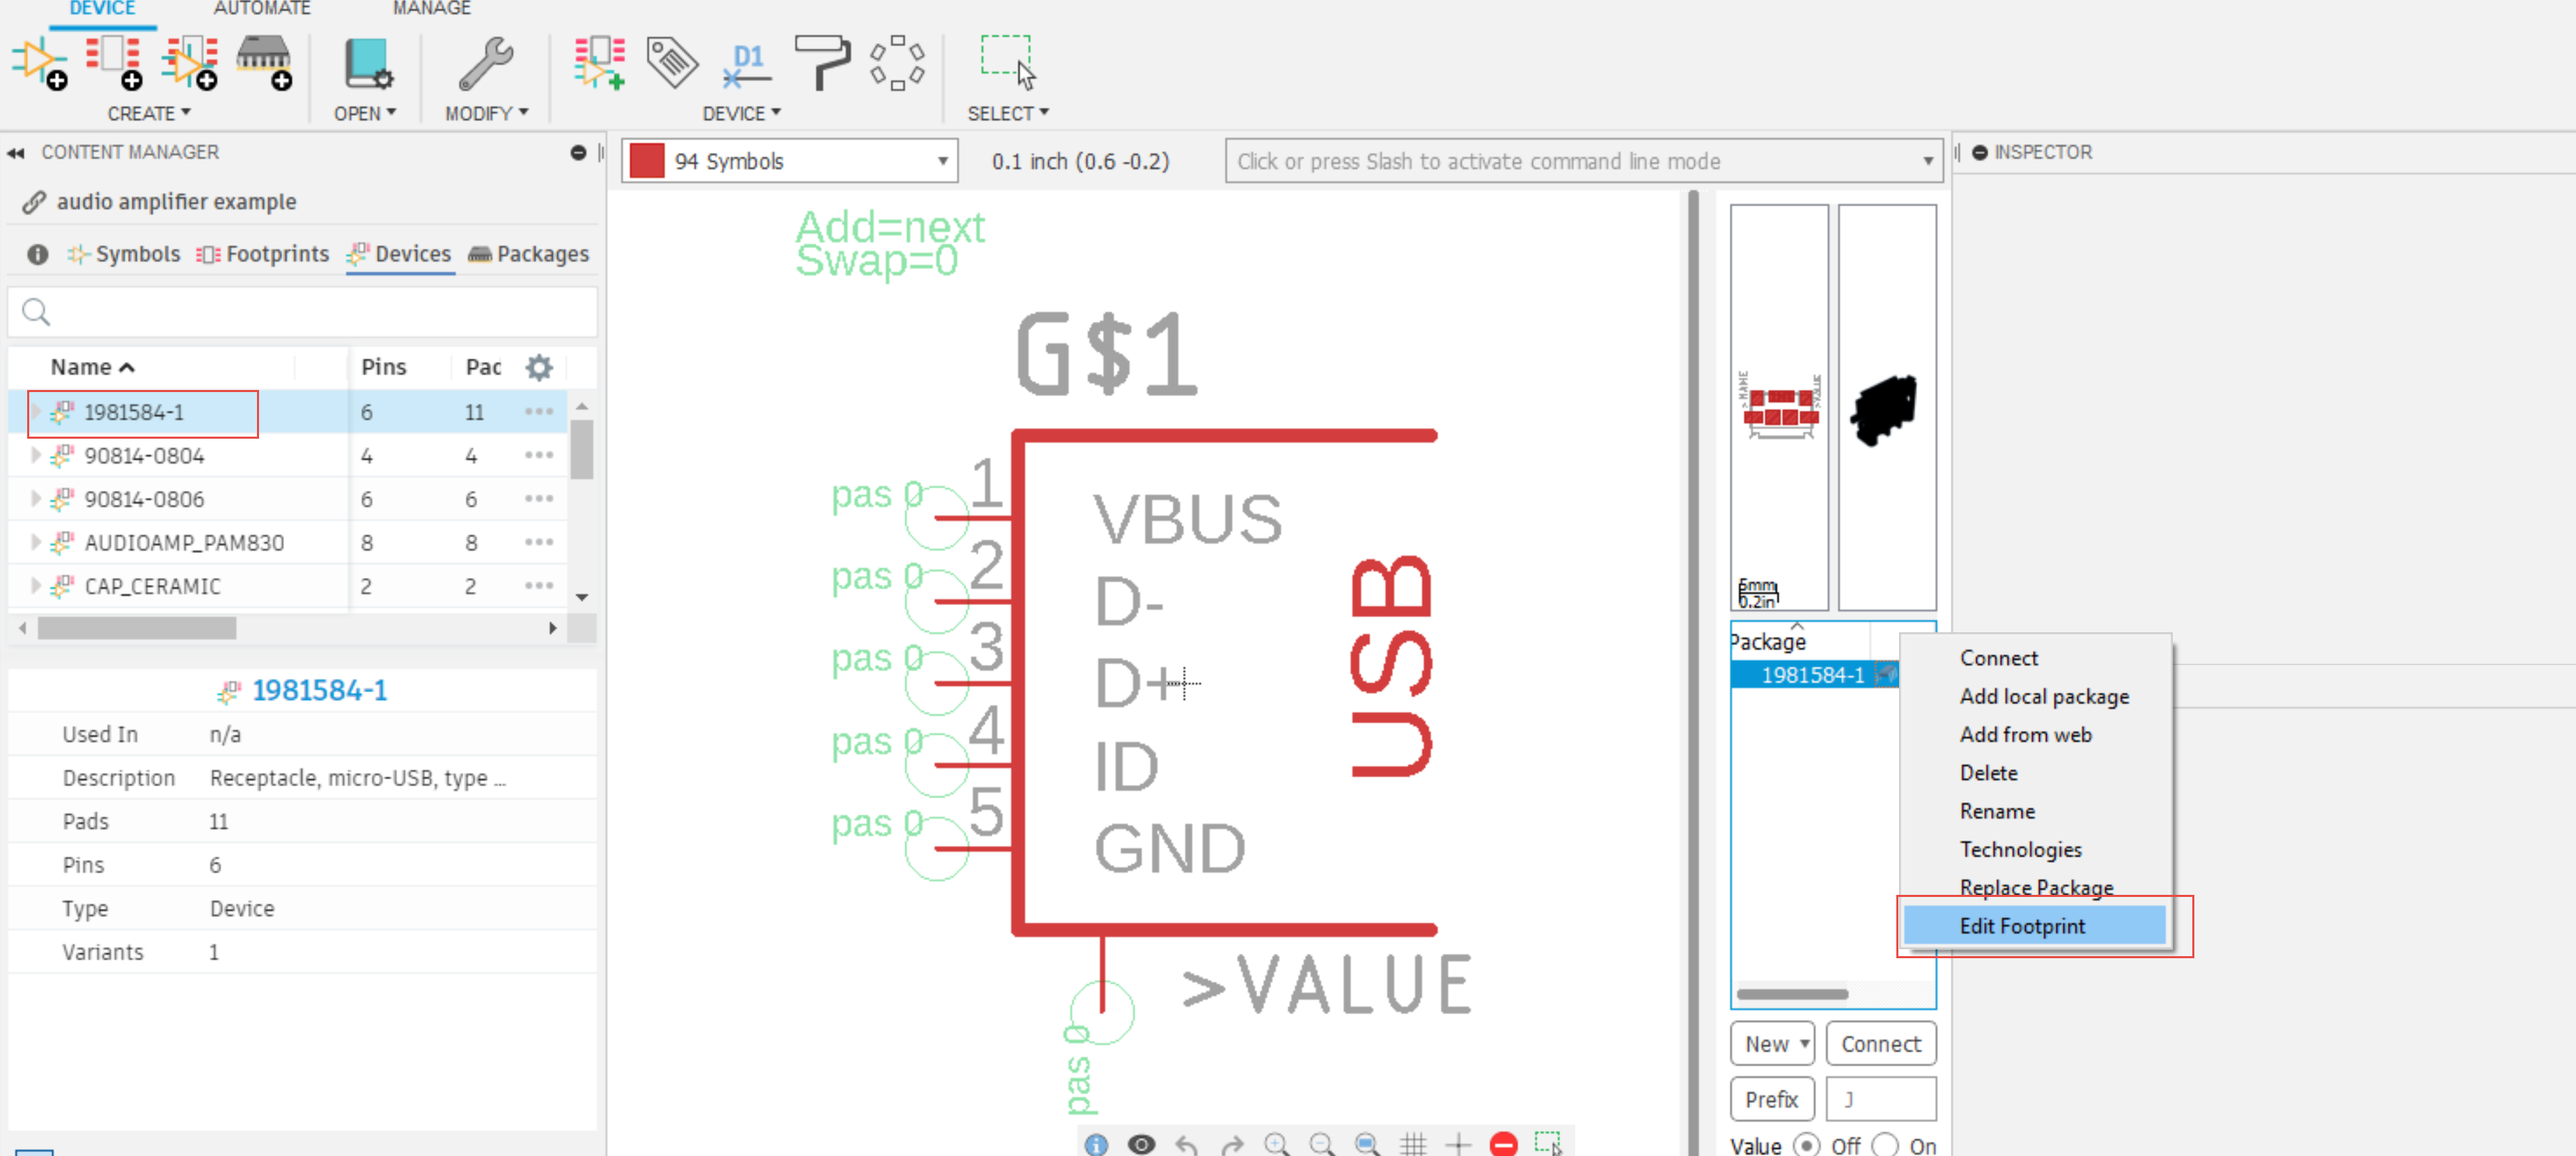Click the red layer color swatch
Screen dimensions: 2576x1156
(x=647, y=161)
